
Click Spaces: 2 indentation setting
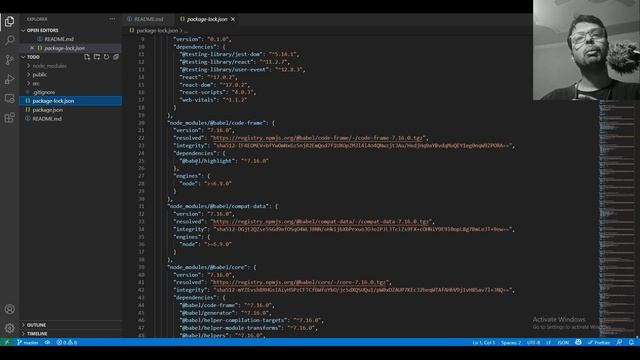point(511,342)
